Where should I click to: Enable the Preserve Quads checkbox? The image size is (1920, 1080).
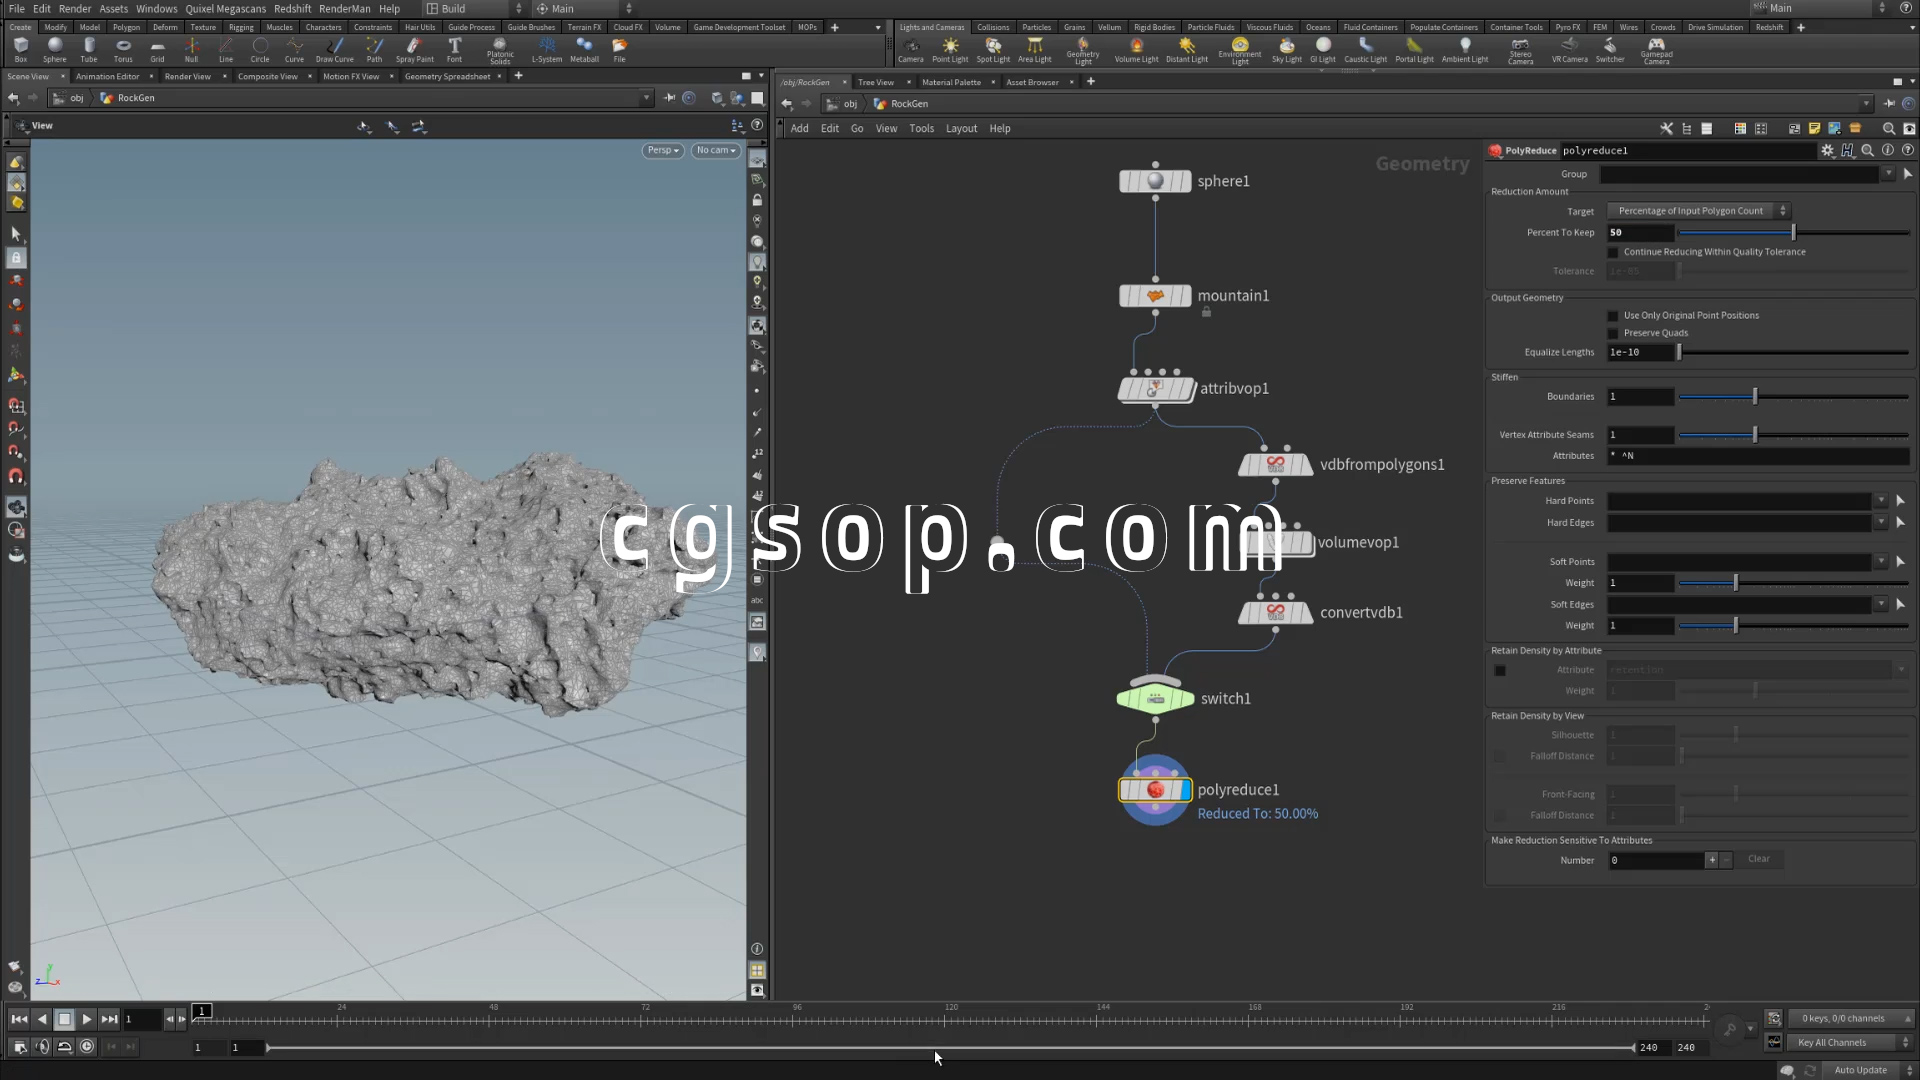pyautogui.click(x=1613, y=334)
